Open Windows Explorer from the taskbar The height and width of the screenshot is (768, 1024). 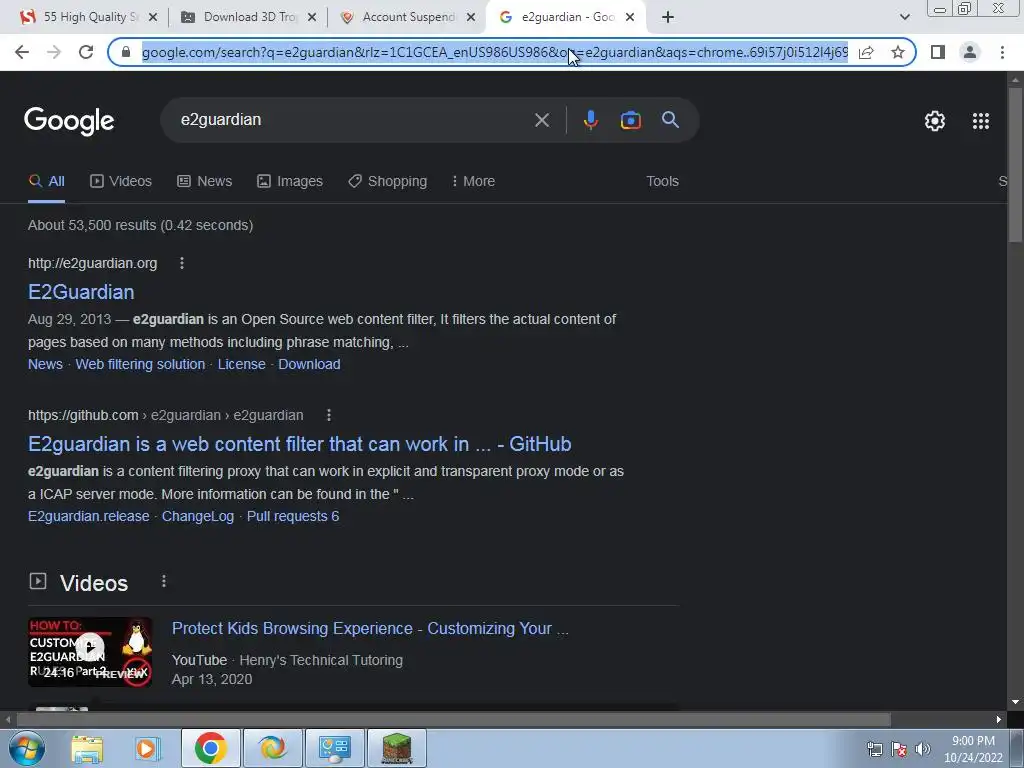(87, 748)
